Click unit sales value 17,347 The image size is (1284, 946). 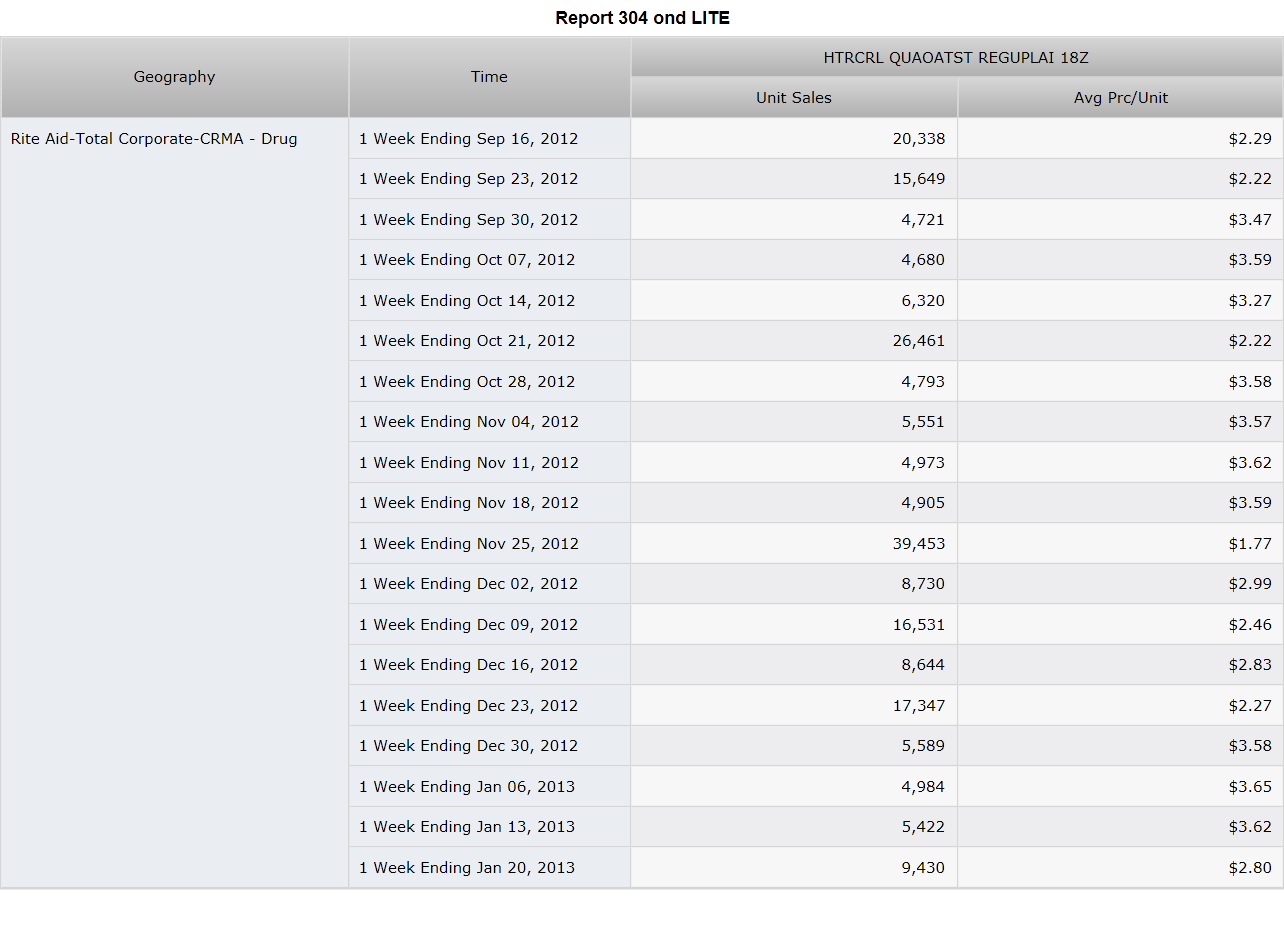[794, 705]
